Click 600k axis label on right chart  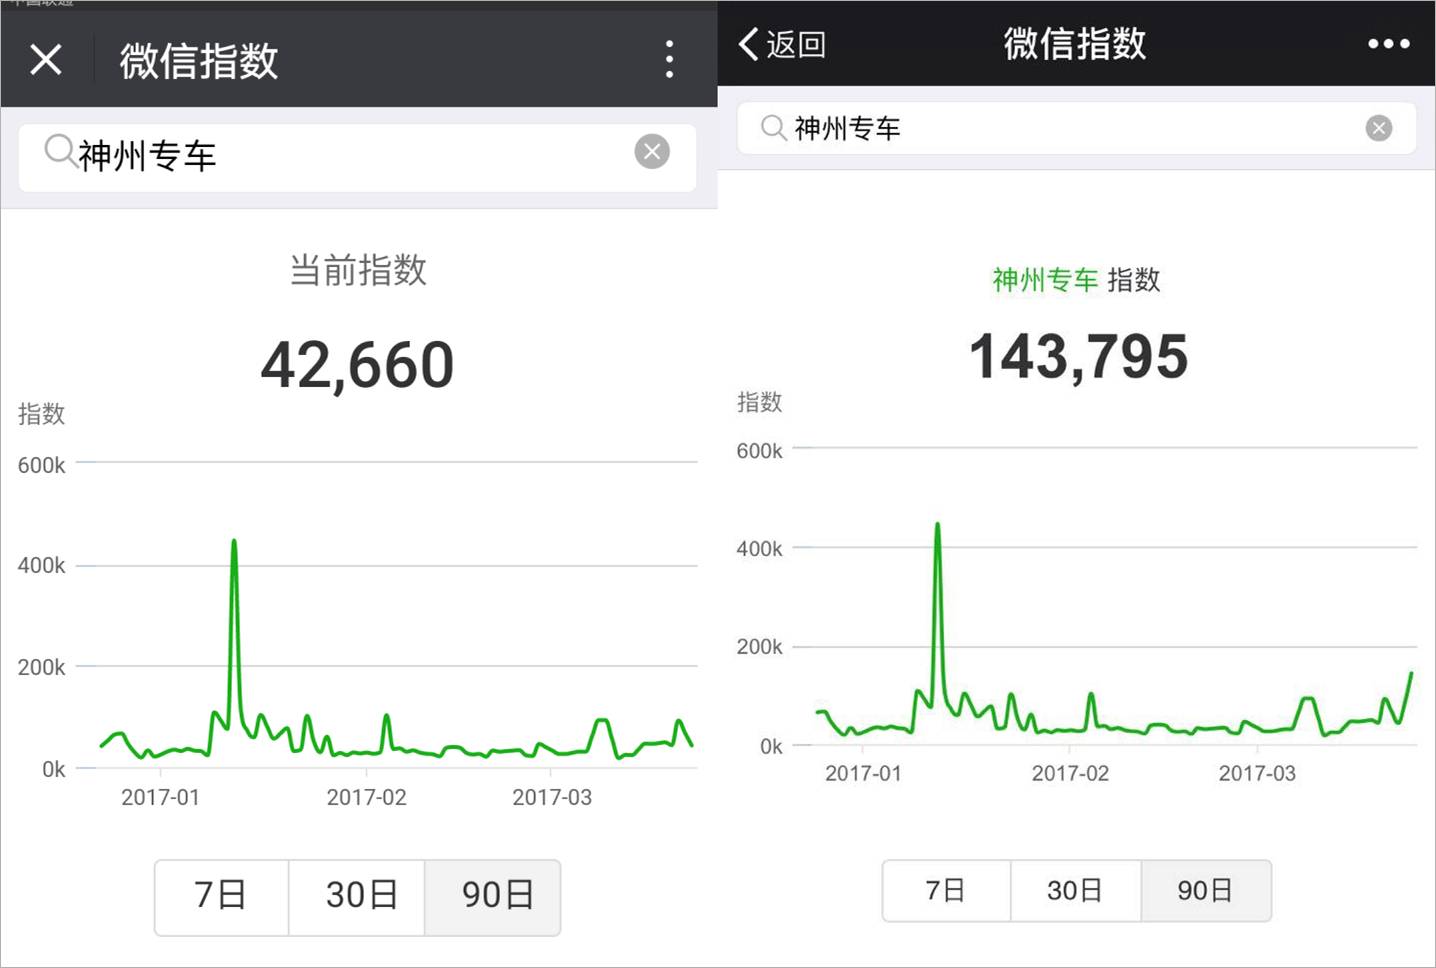(x=759, y=451)
